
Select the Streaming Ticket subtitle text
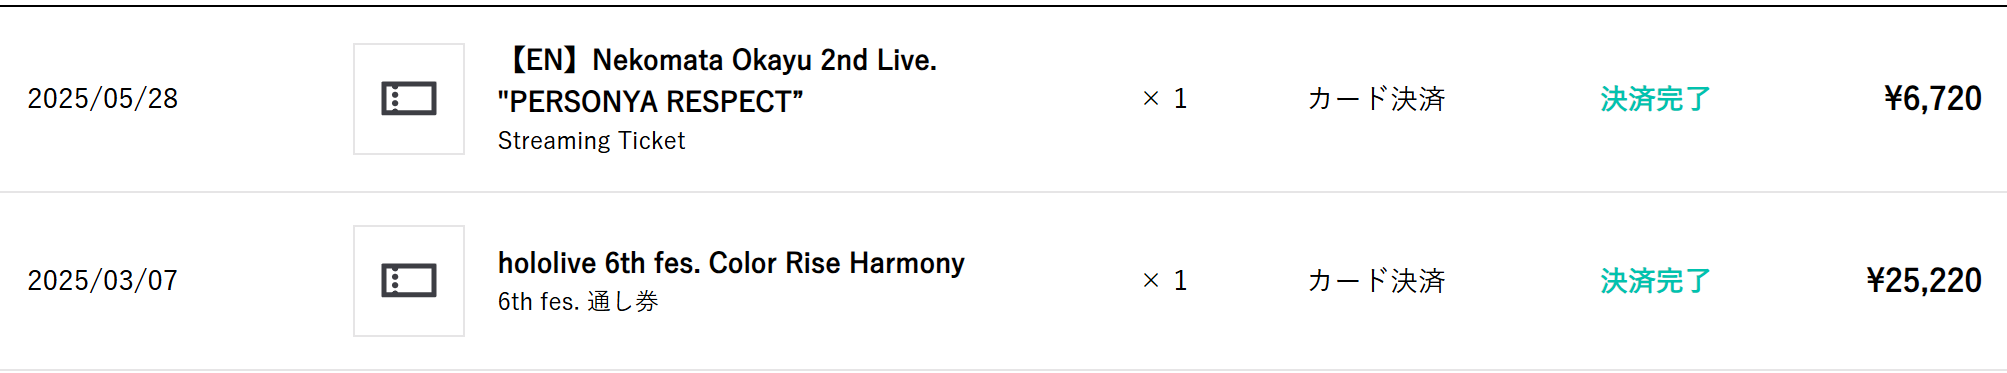point(591,141)
